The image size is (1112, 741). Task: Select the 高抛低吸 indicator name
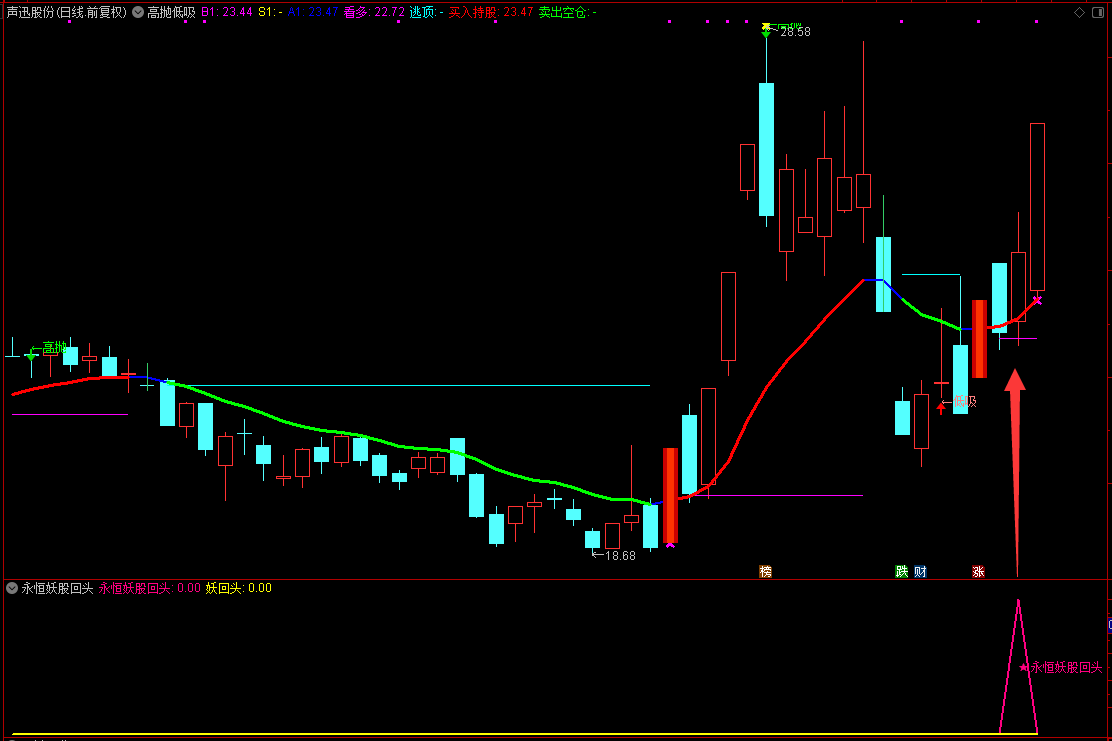[171, 13]
